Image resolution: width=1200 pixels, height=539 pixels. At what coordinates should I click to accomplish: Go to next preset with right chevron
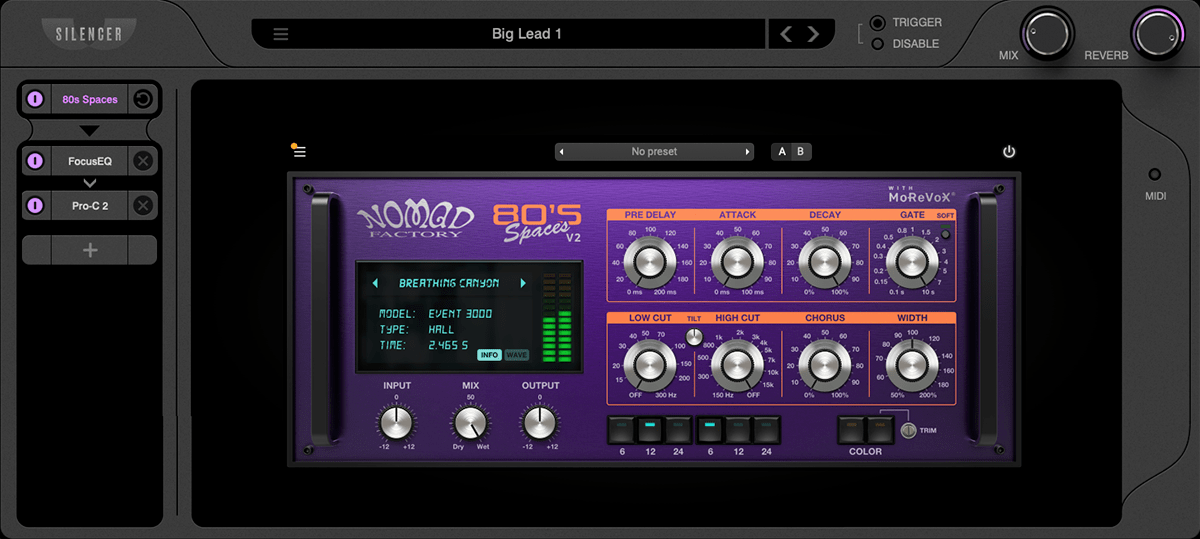point(813,34)
